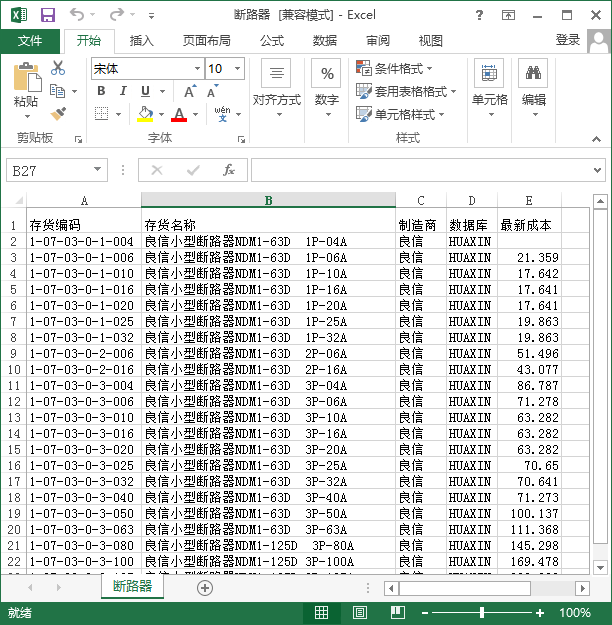
Task: Apply red font color A
Action: click(x=179, y=114)
